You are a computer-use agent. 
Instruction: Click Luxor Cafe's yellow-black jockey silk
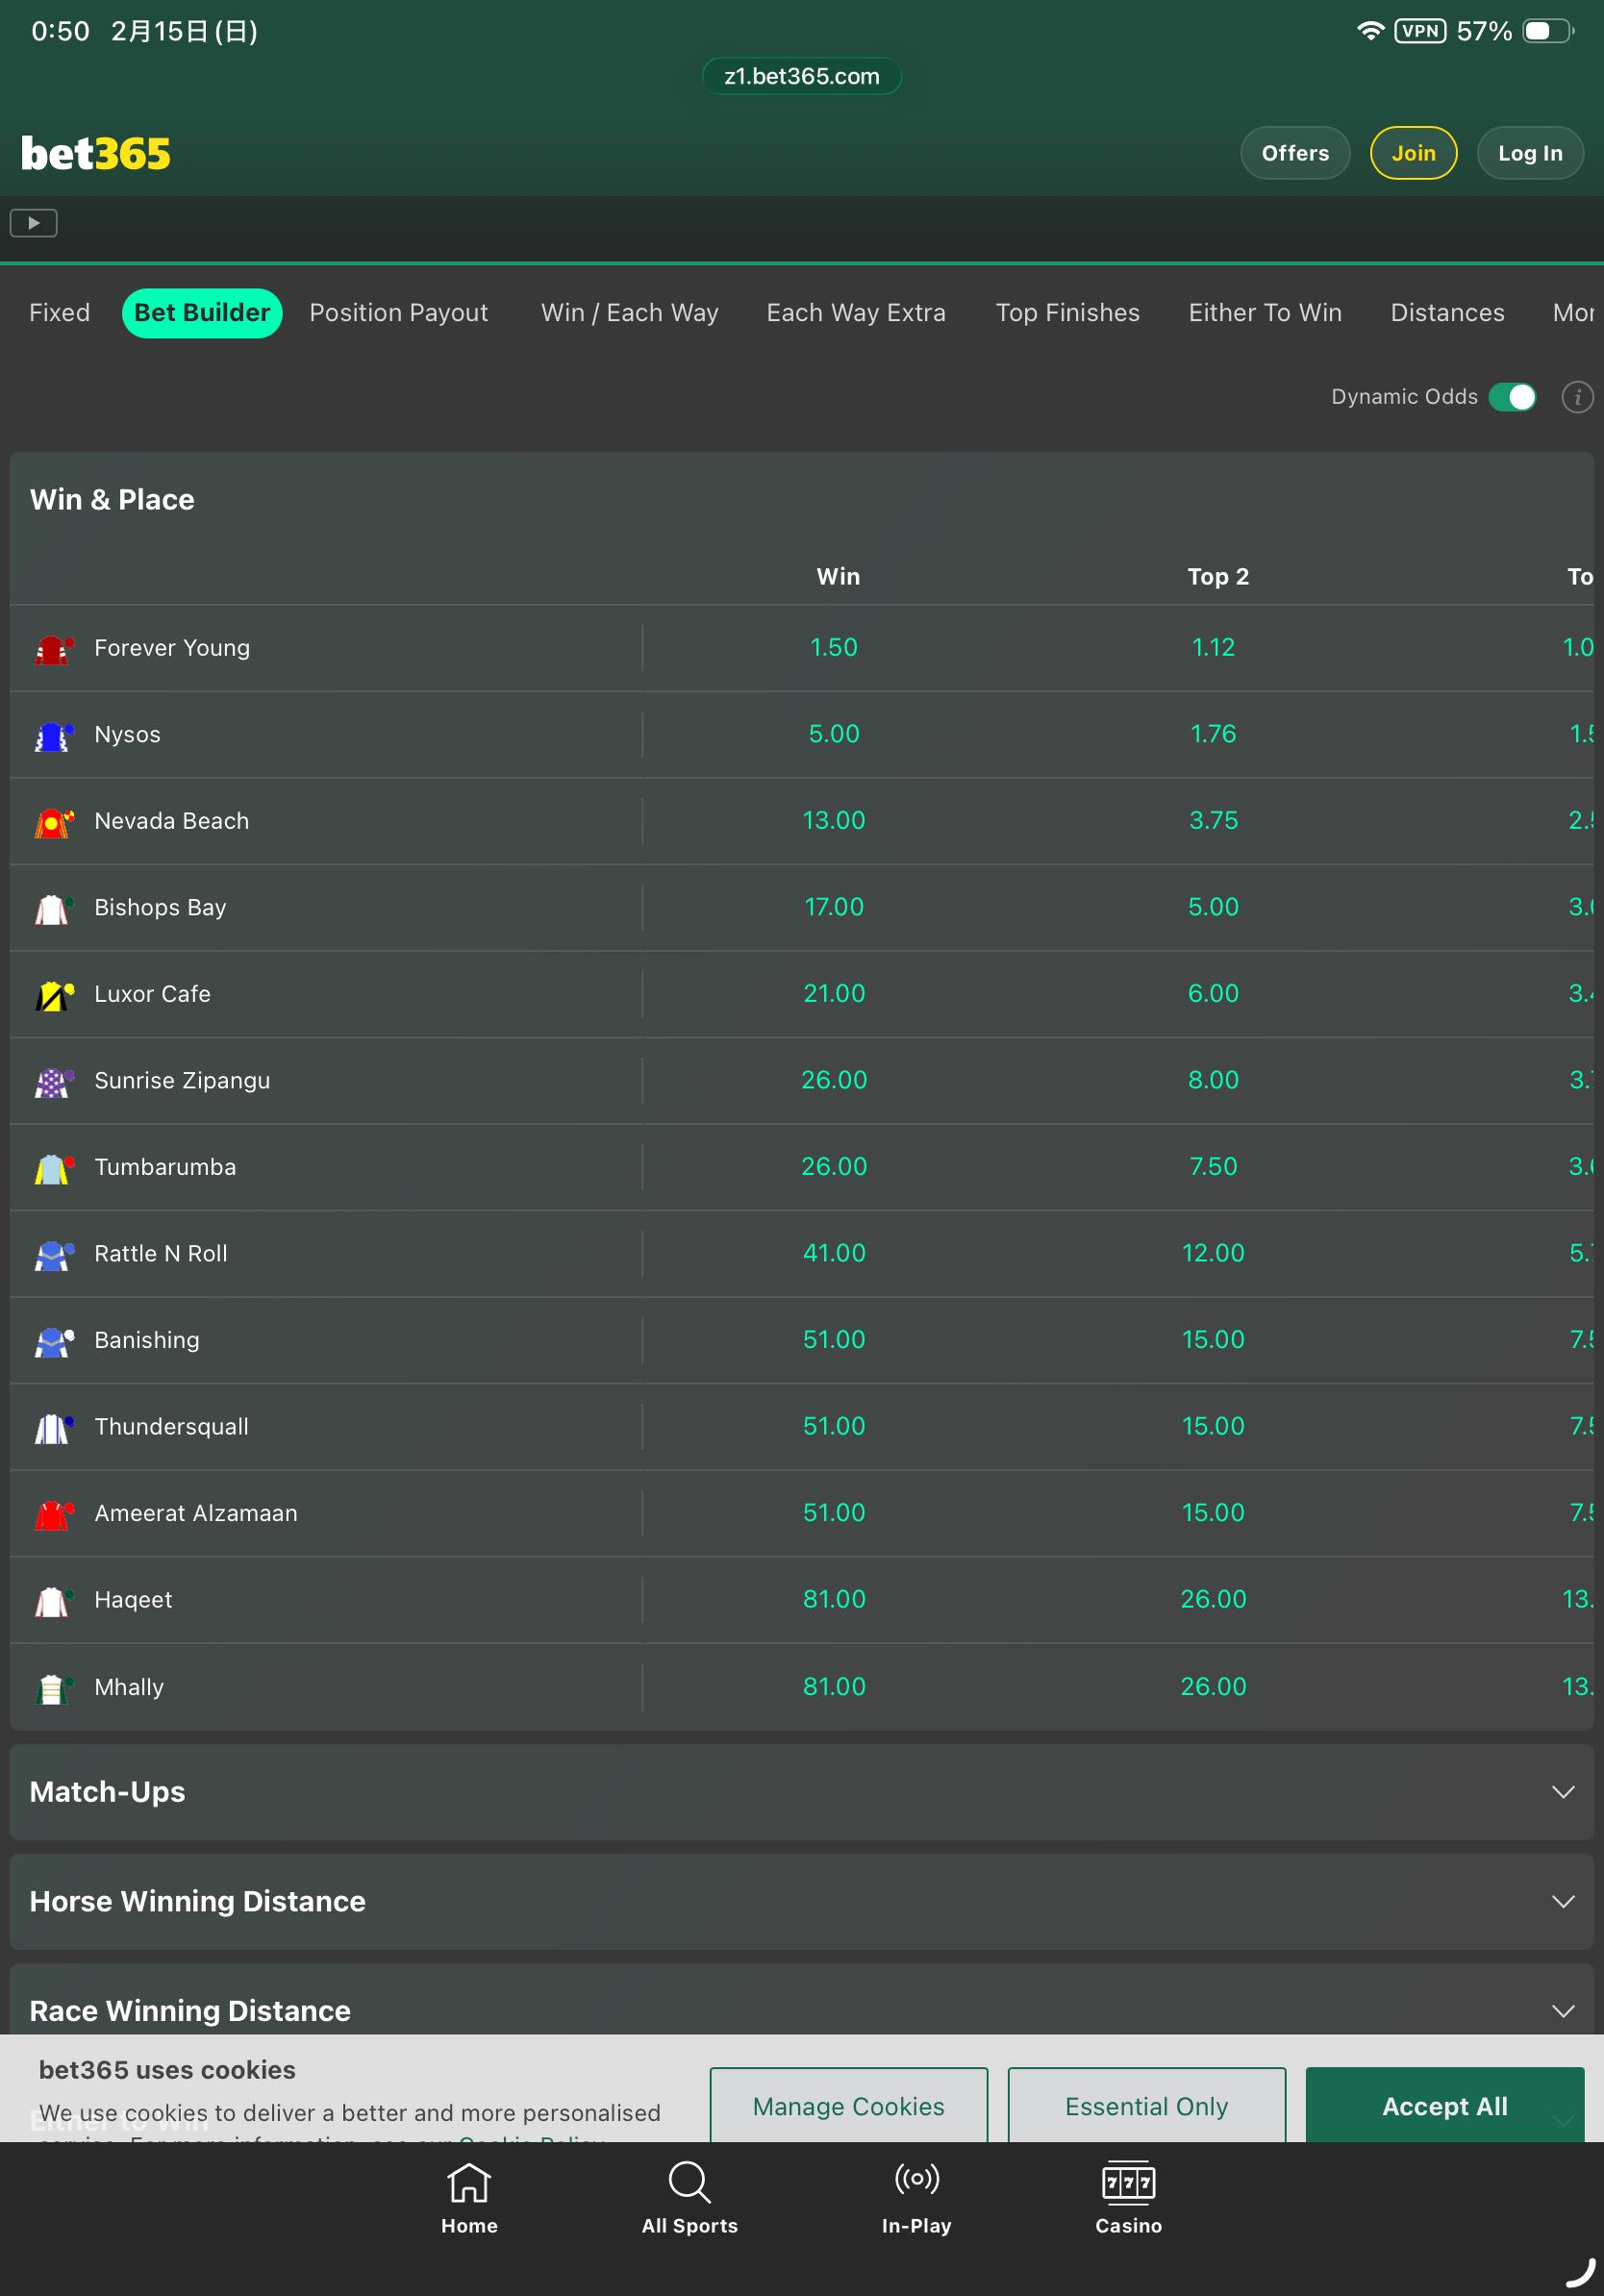pos(53,995)
